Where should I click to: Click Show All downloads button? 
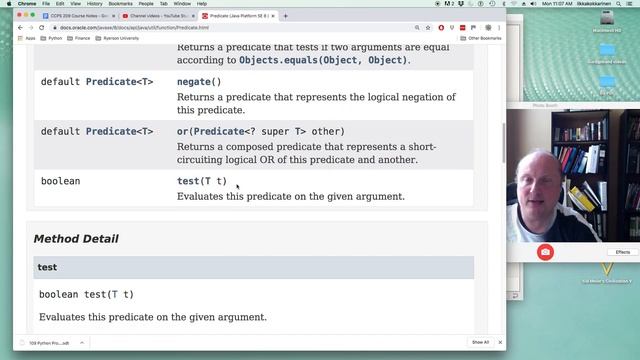point(480,342)
